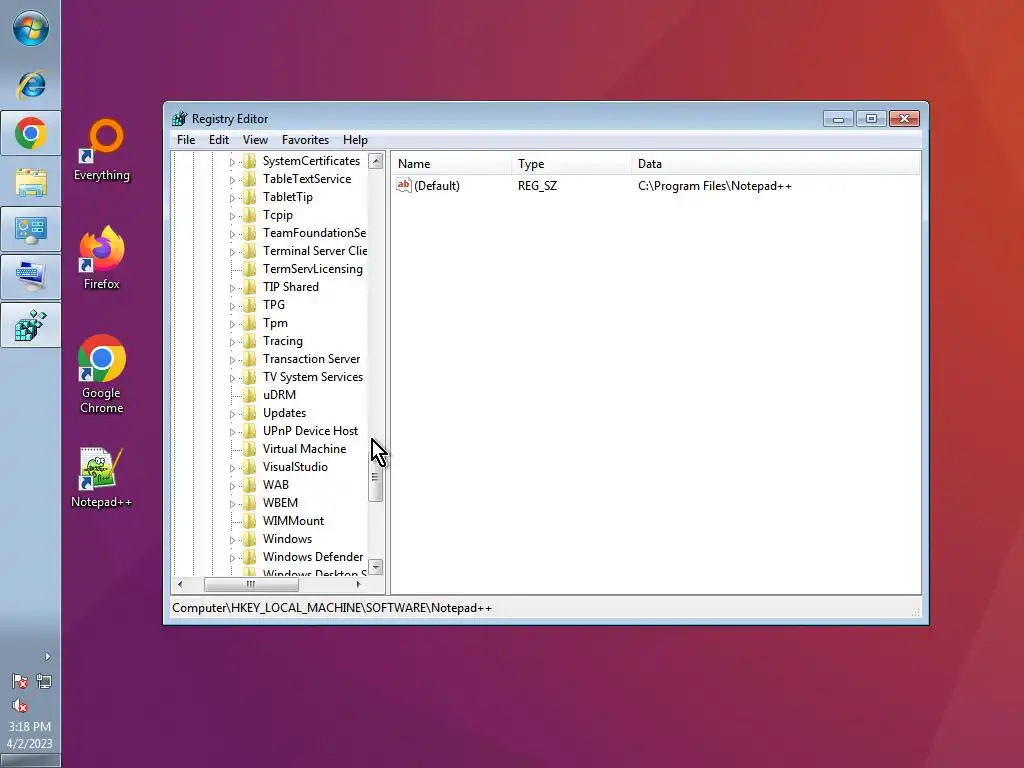
Task: Select the WAB key
Action: coord(276,485)
